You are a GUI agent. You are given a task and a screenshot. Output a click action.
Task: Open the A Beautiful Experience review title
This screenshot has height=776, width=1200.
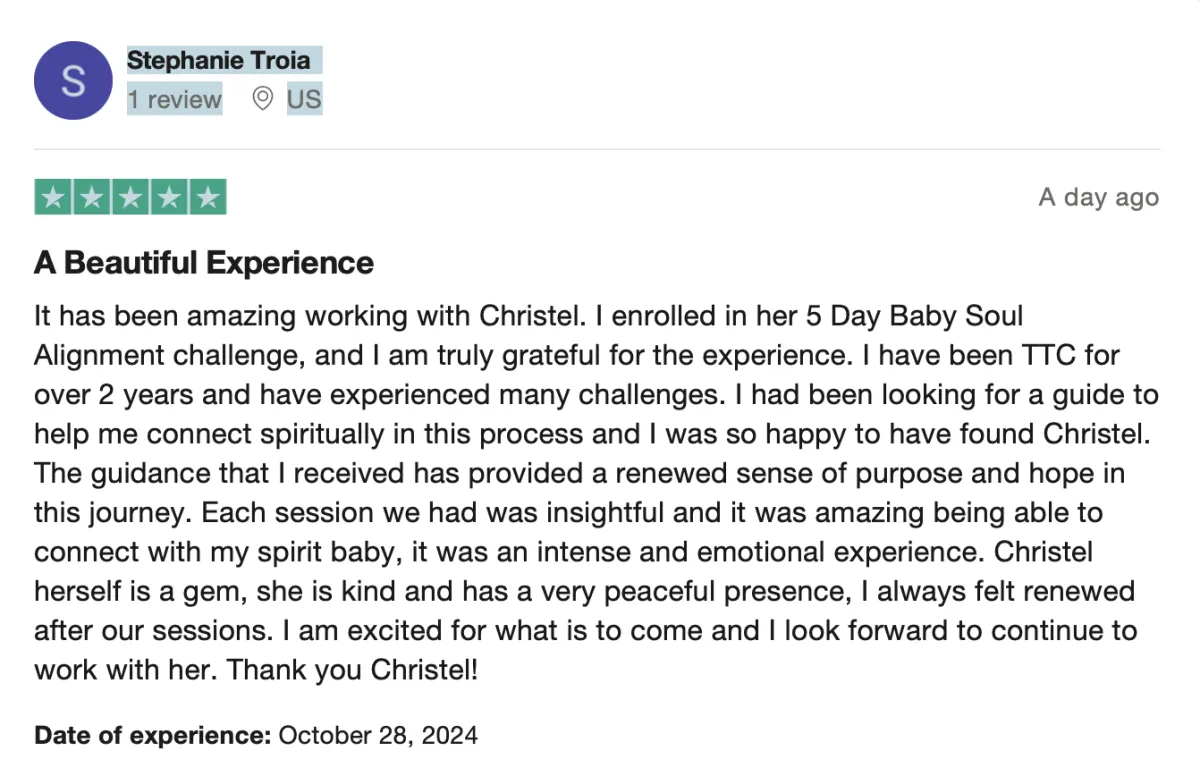coord(204,263)
